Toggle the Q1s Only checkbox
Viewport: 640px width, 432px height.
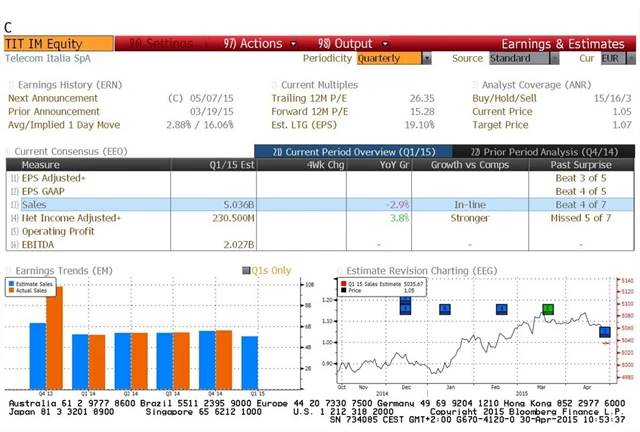tap(246, 270)
